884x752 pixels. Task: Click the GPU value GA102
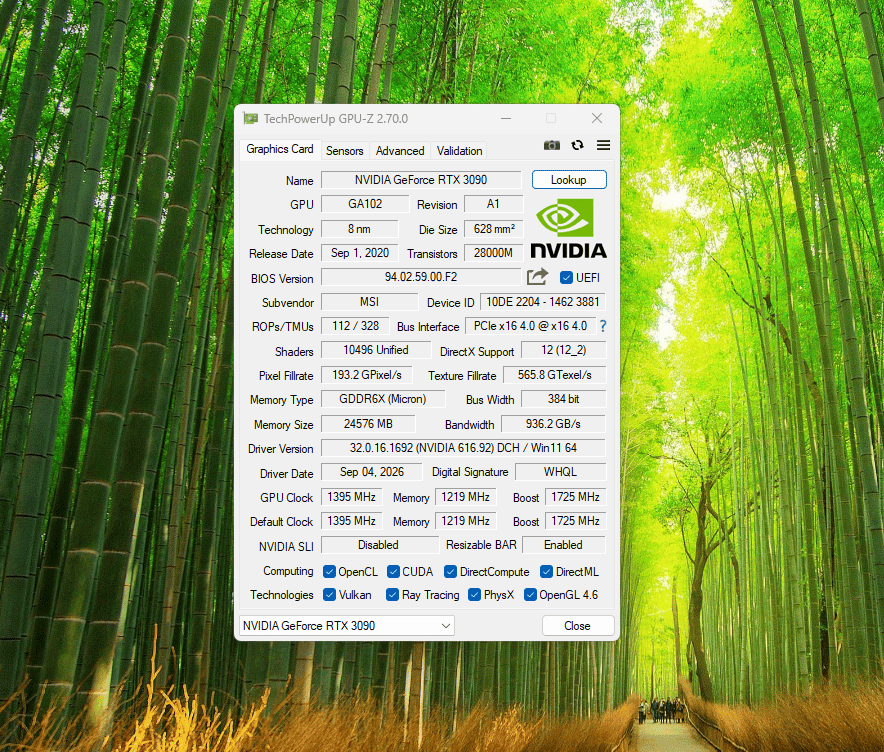365,204
